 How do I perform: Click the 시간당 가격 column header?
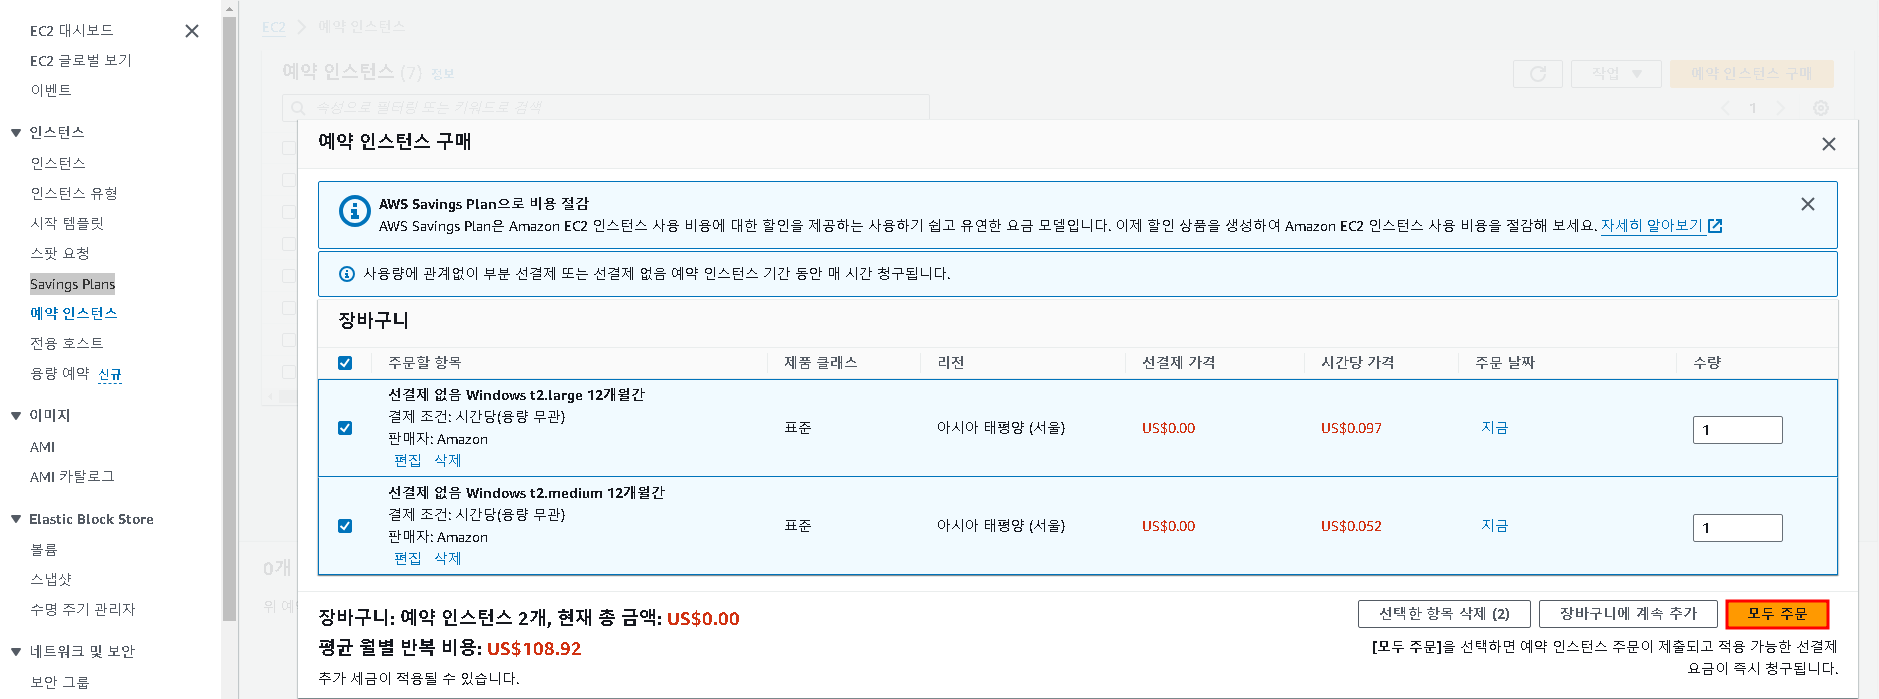(x=1357, y=363)
